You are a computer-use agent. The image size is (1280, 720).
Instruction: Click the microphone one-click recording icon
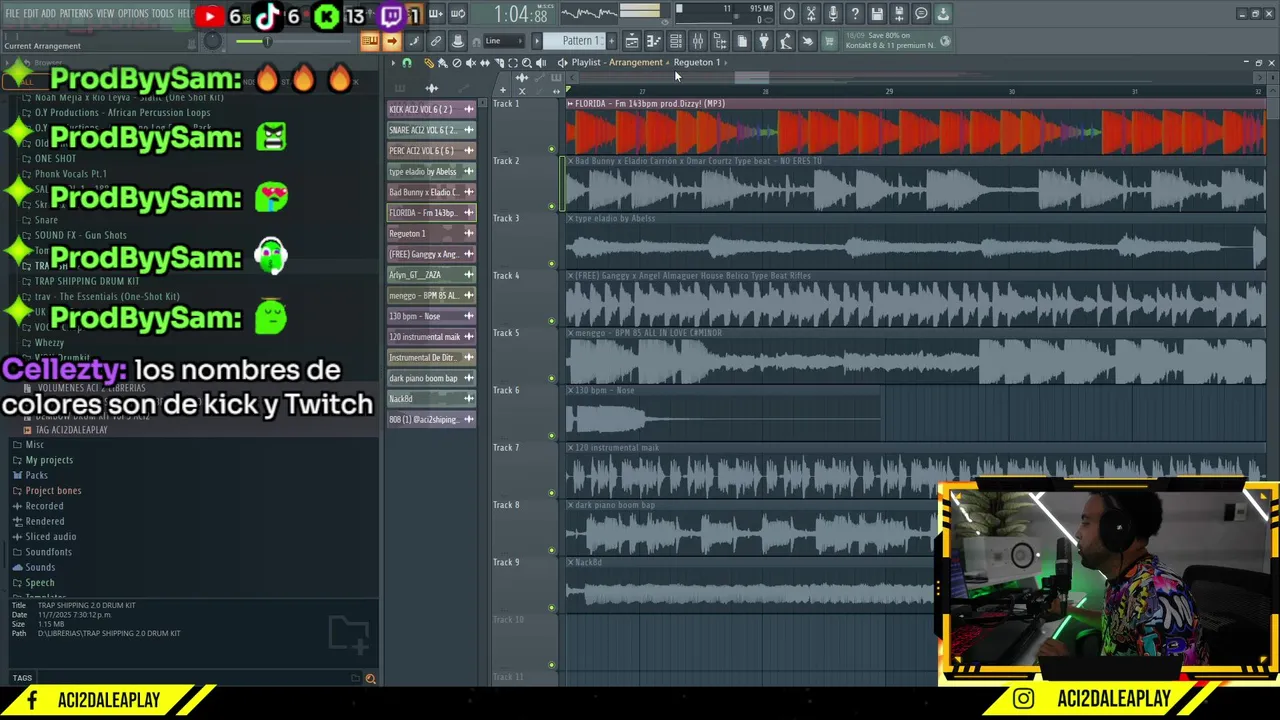(833, 14)
